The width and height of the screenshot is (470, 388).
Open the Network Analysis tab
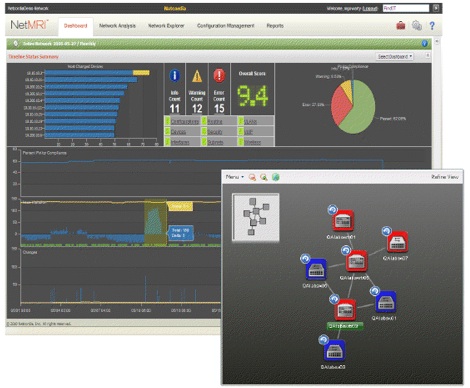tap(117, 26)
